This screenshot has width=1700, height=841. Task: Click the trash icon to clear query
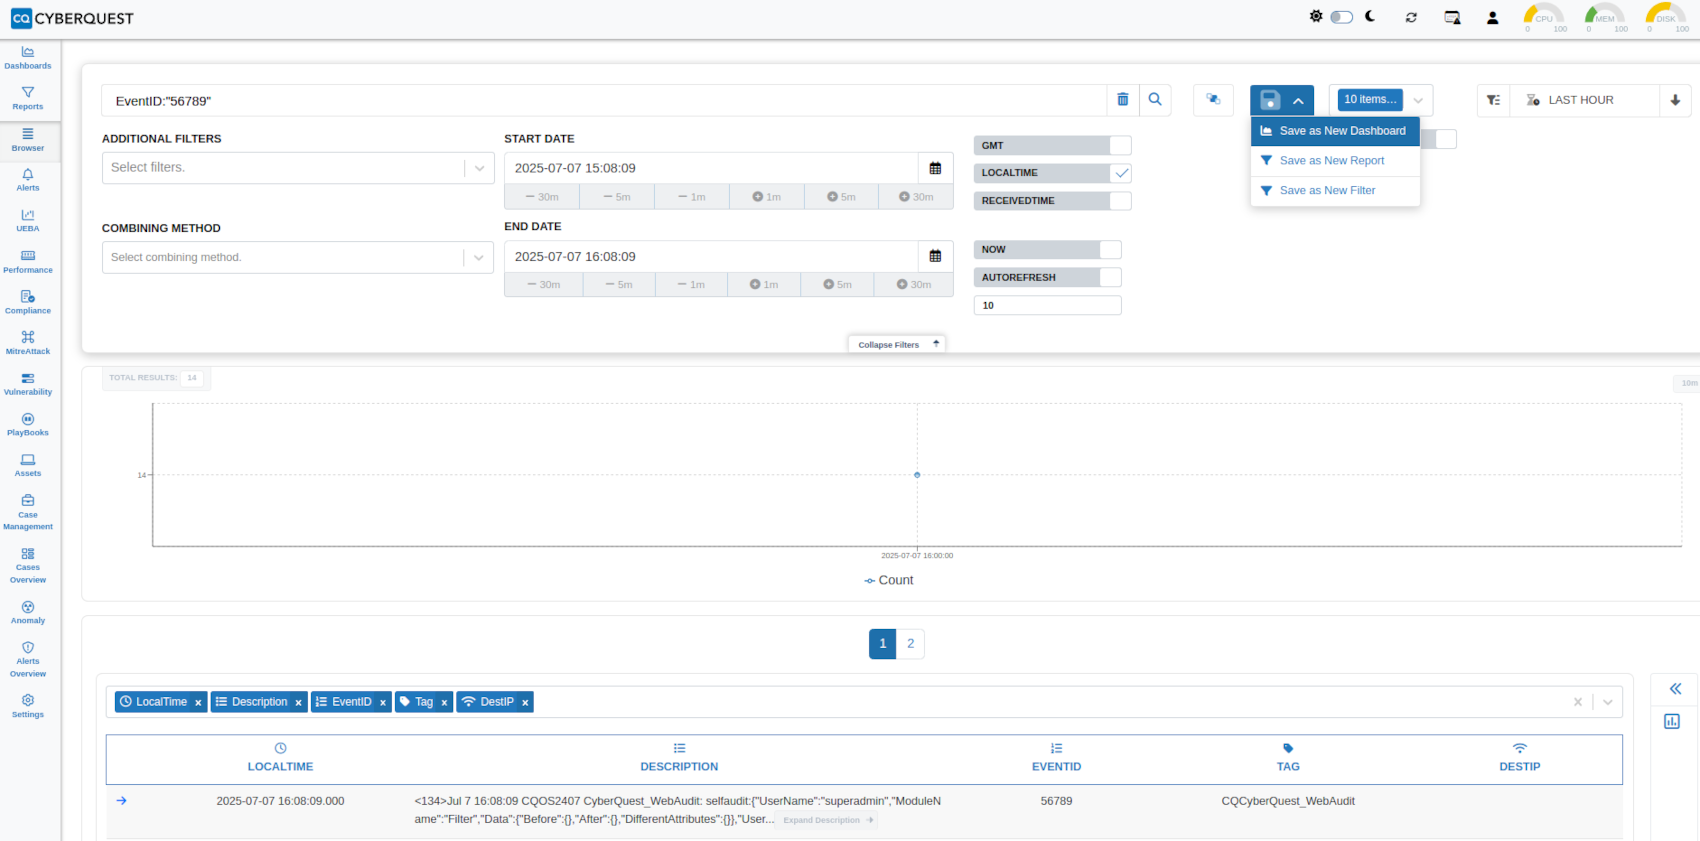[1123, 100]
